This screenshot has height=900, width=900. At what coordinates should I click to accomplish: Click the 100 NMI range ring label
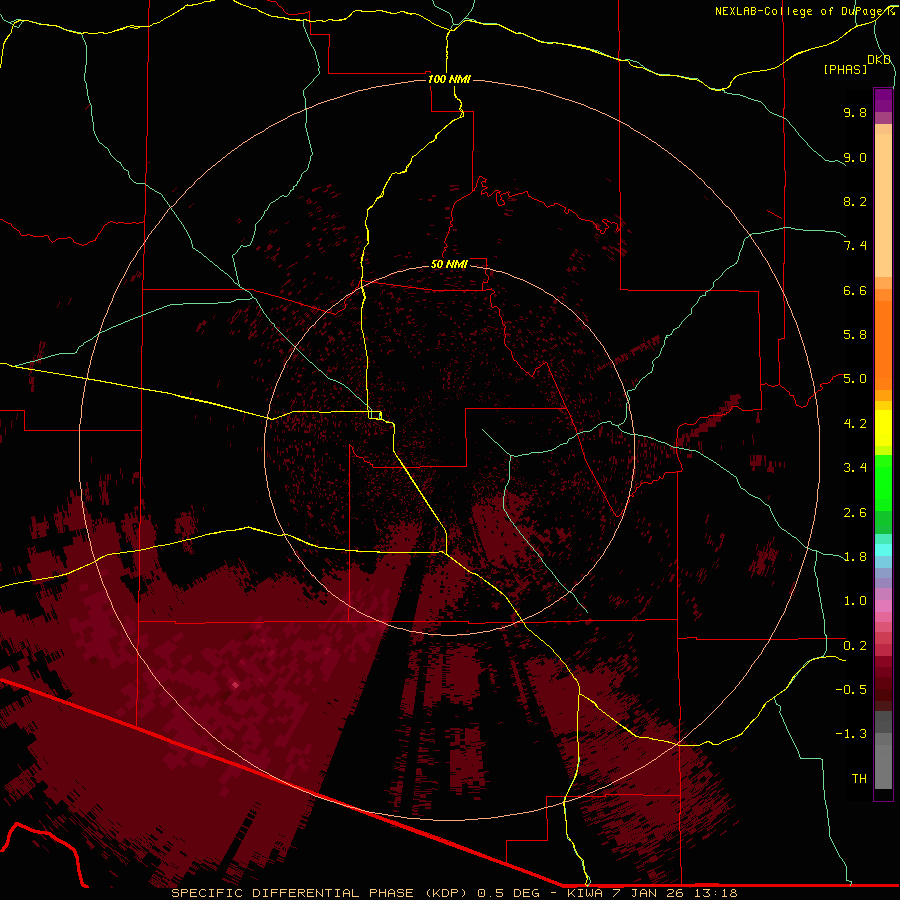coord(449,79)
